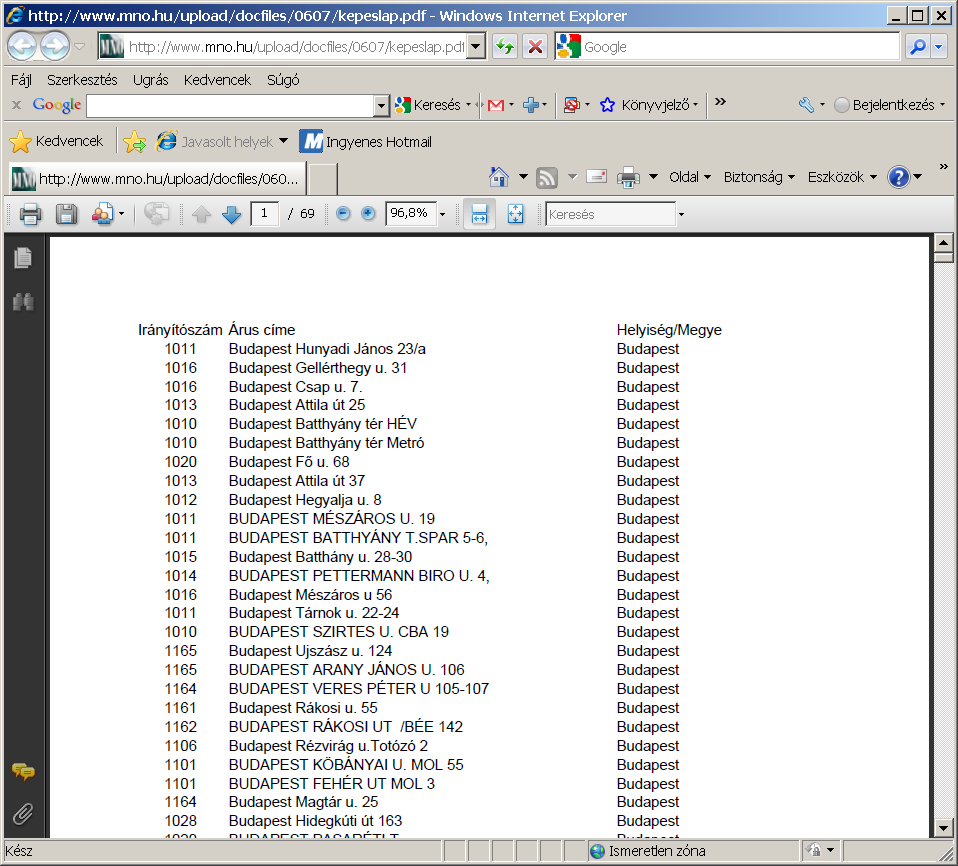
Task: Click the RSS feeds icon
Action: 547,177
